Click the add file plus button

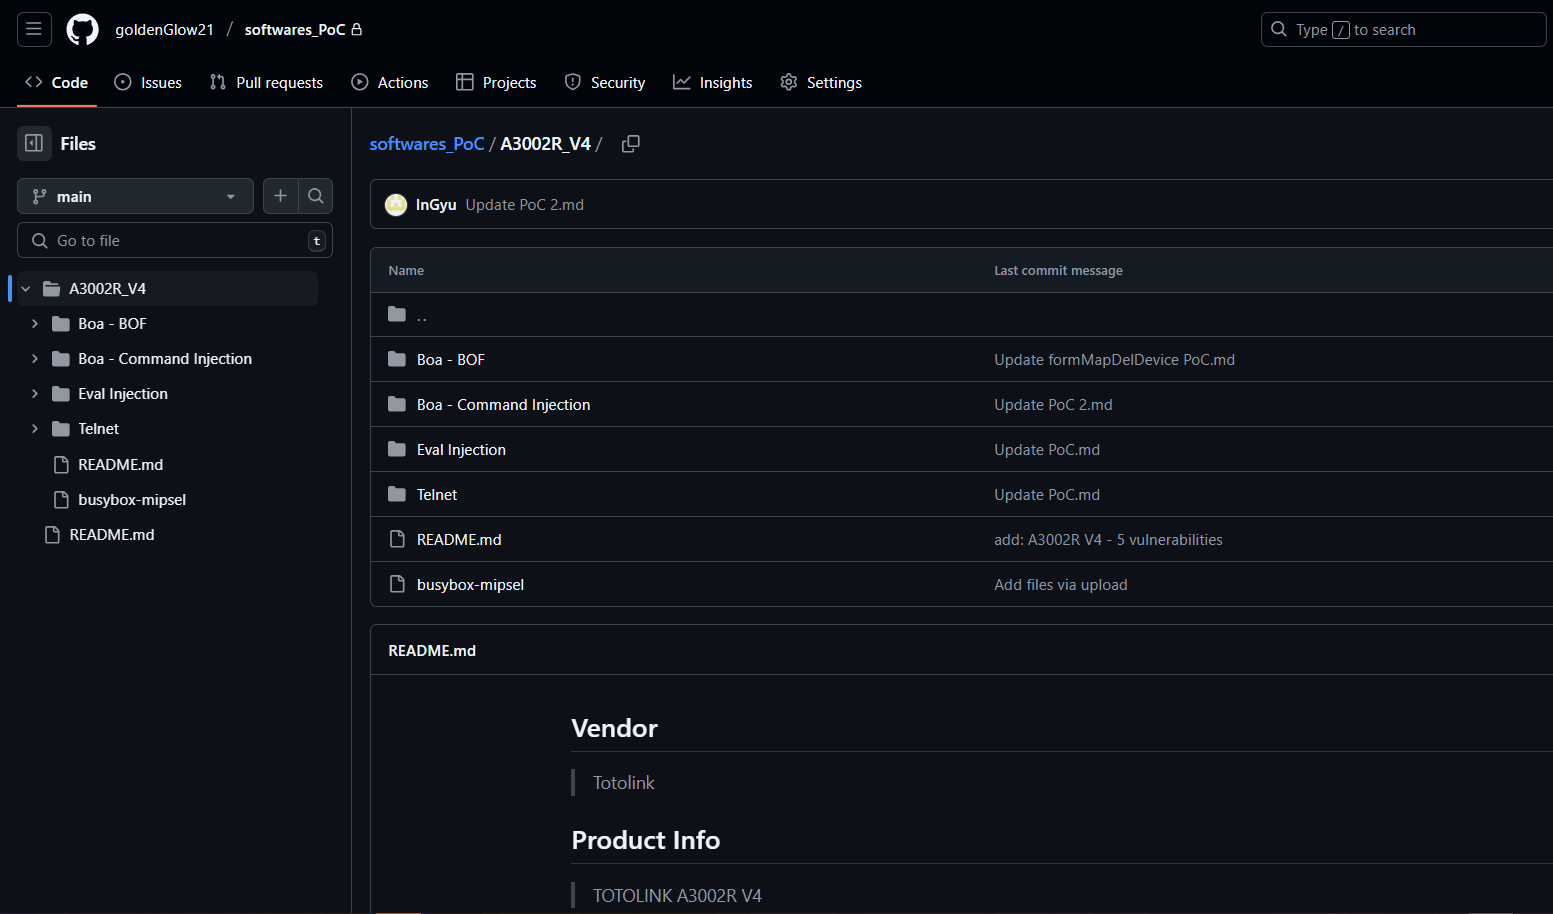(281, 196)
